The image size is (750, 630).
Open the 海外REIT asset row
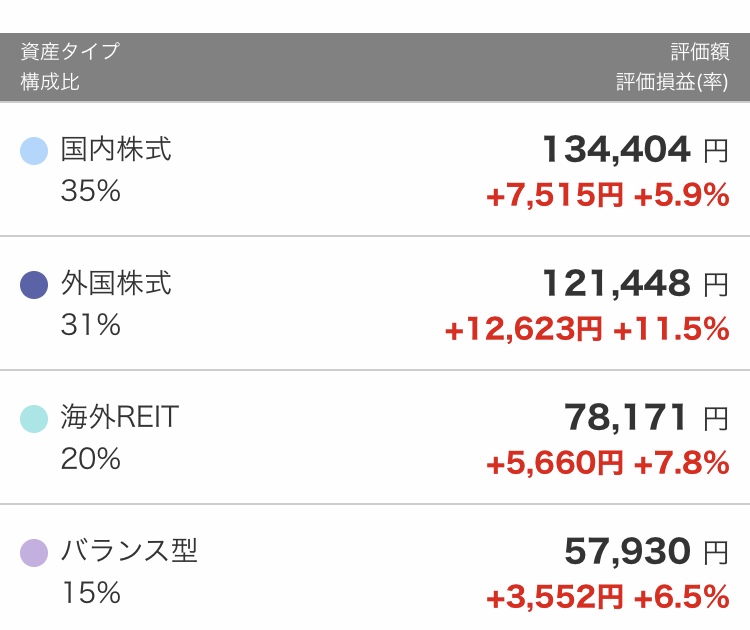coord(375,437)
